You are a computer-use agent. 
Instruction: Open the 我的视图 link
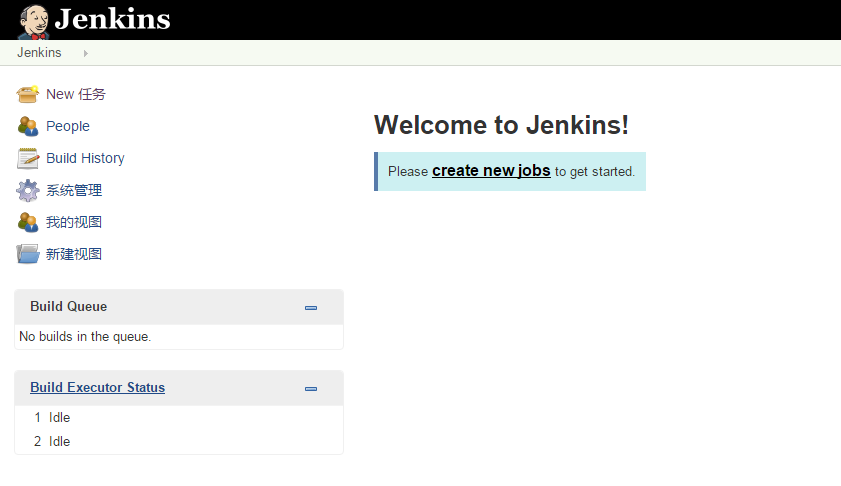coord(74,222)
